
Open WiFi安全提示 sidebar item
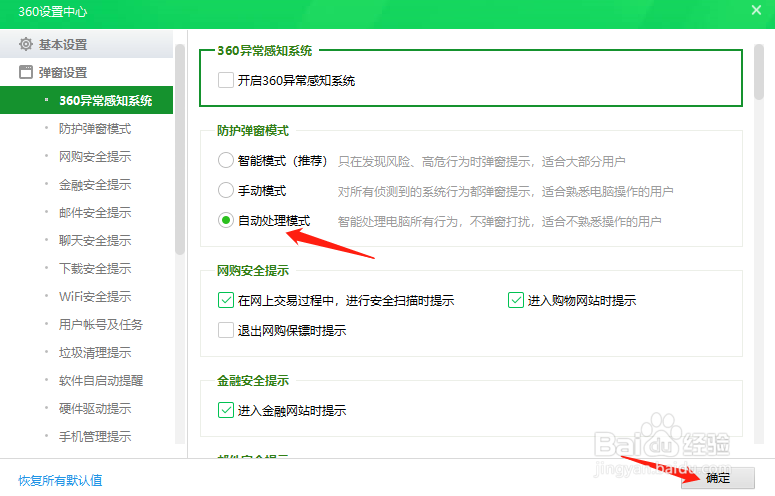point(86,296)
